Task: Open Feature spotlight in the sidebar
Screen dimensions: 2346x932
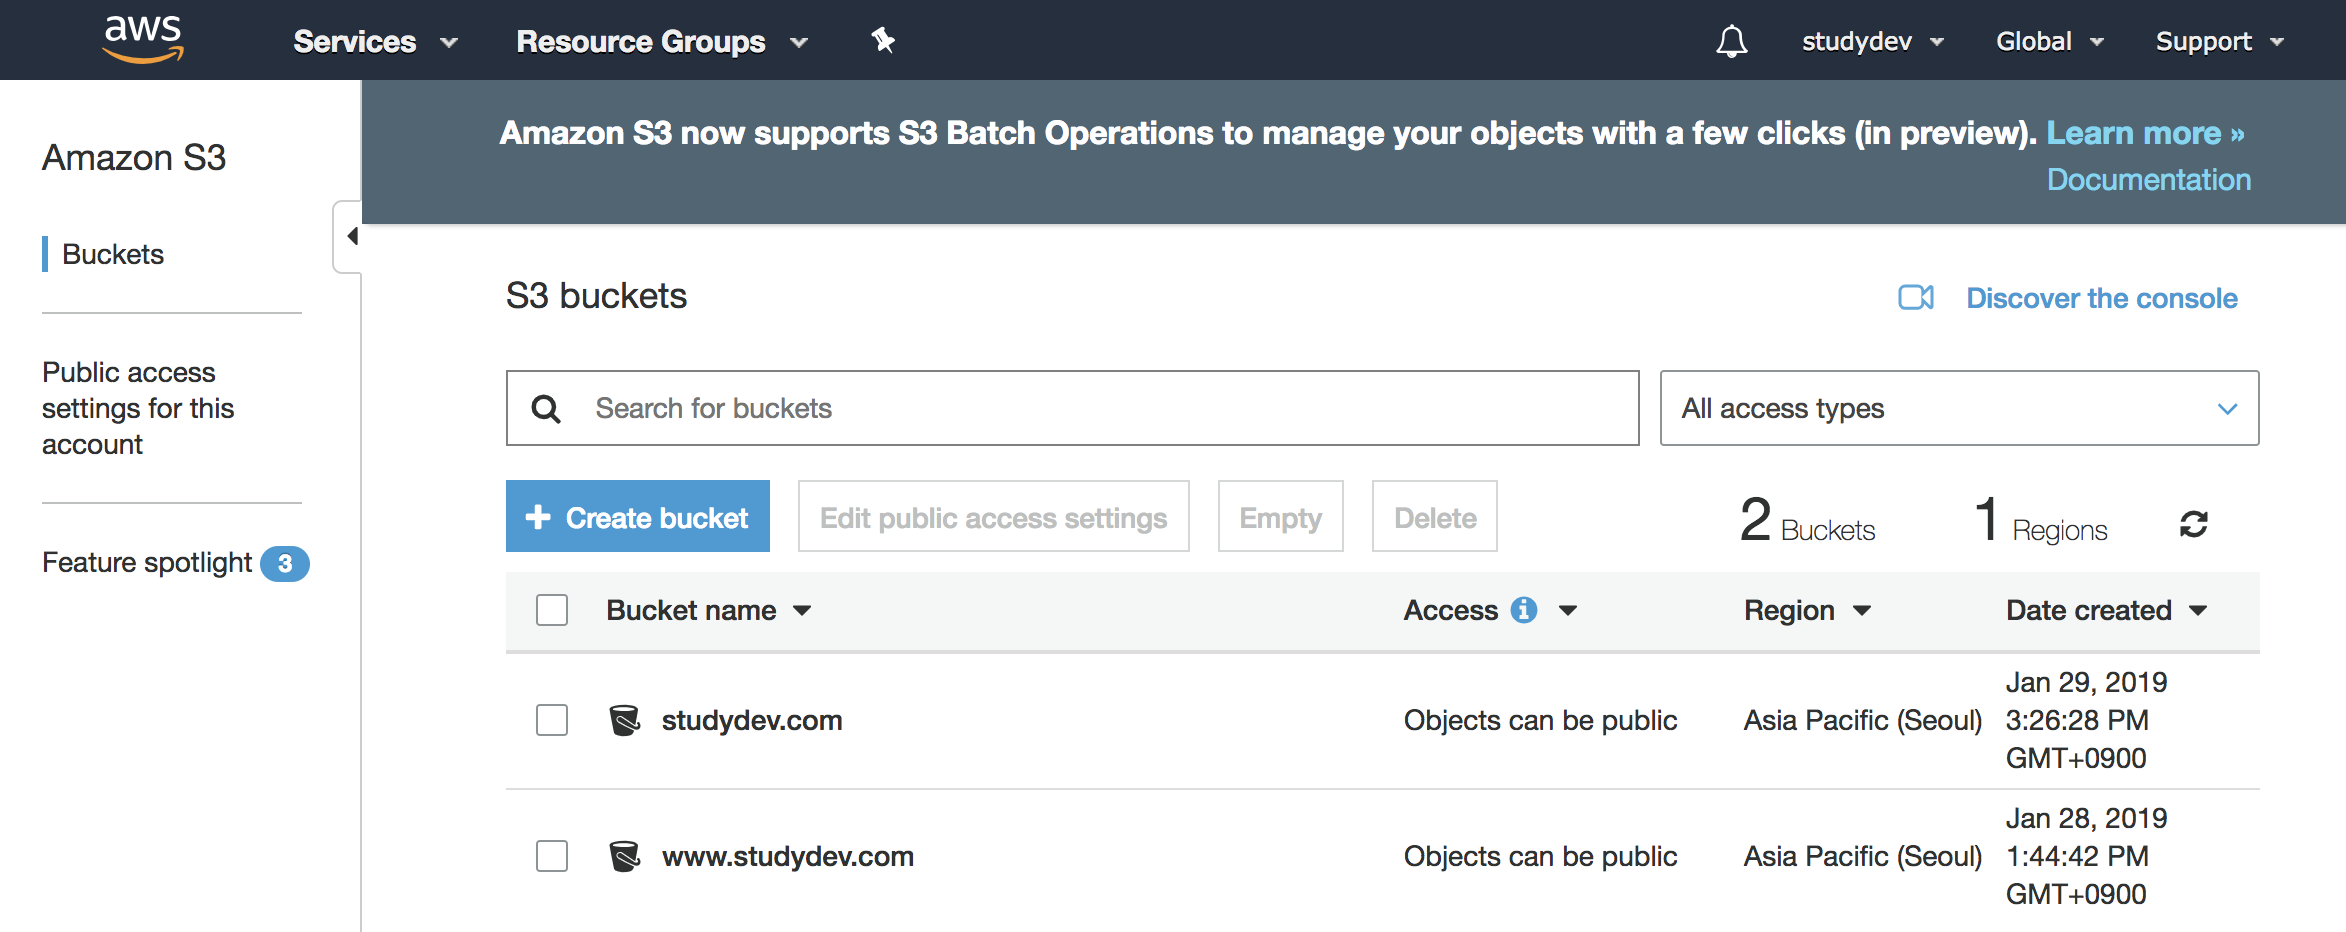Action: [x=147, y=563]
